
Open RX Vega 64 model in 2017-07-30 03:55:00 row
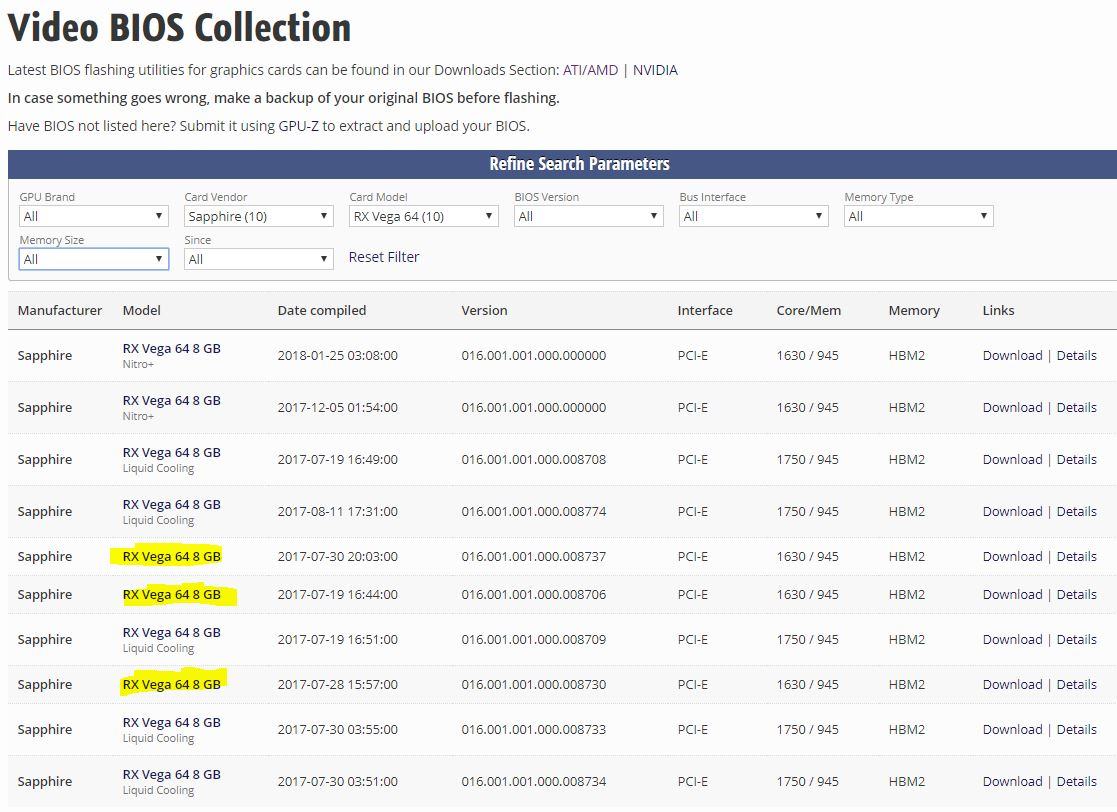(172, 722)
